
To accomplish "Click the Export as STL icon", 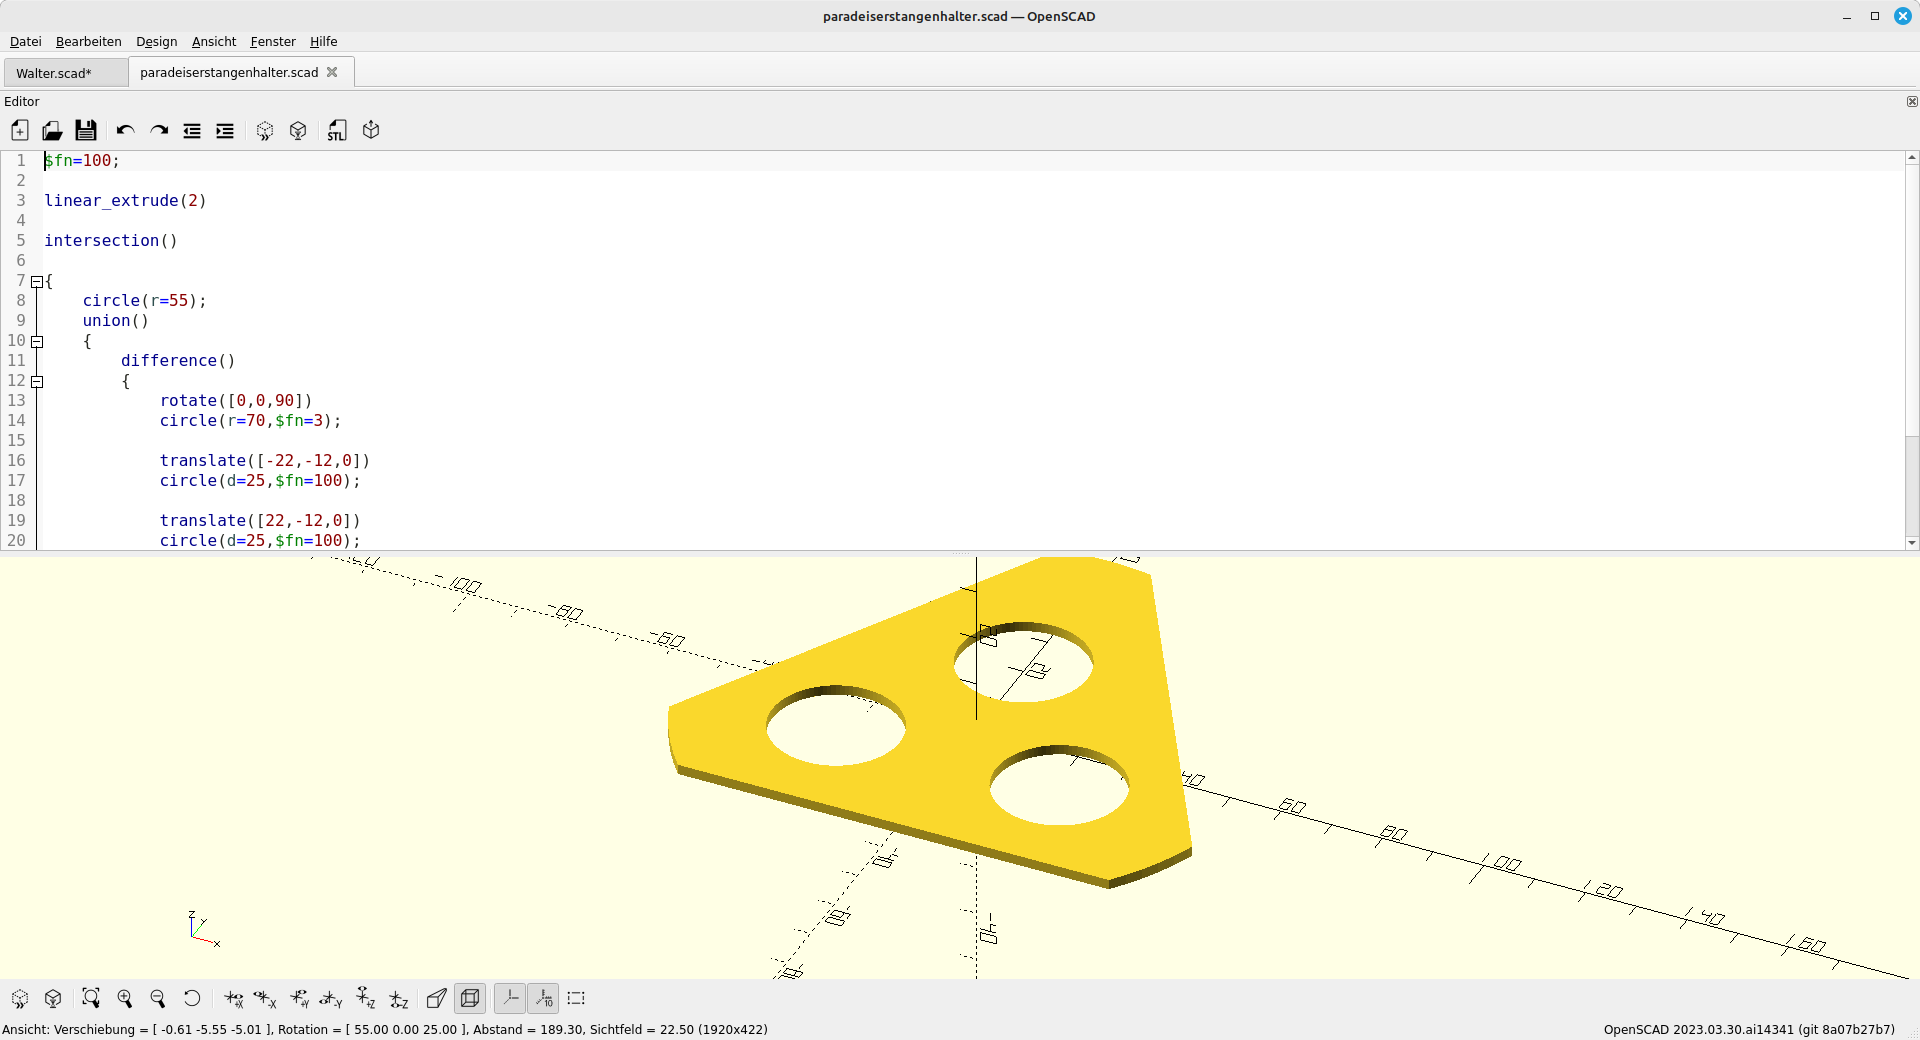I will [337, 131].
